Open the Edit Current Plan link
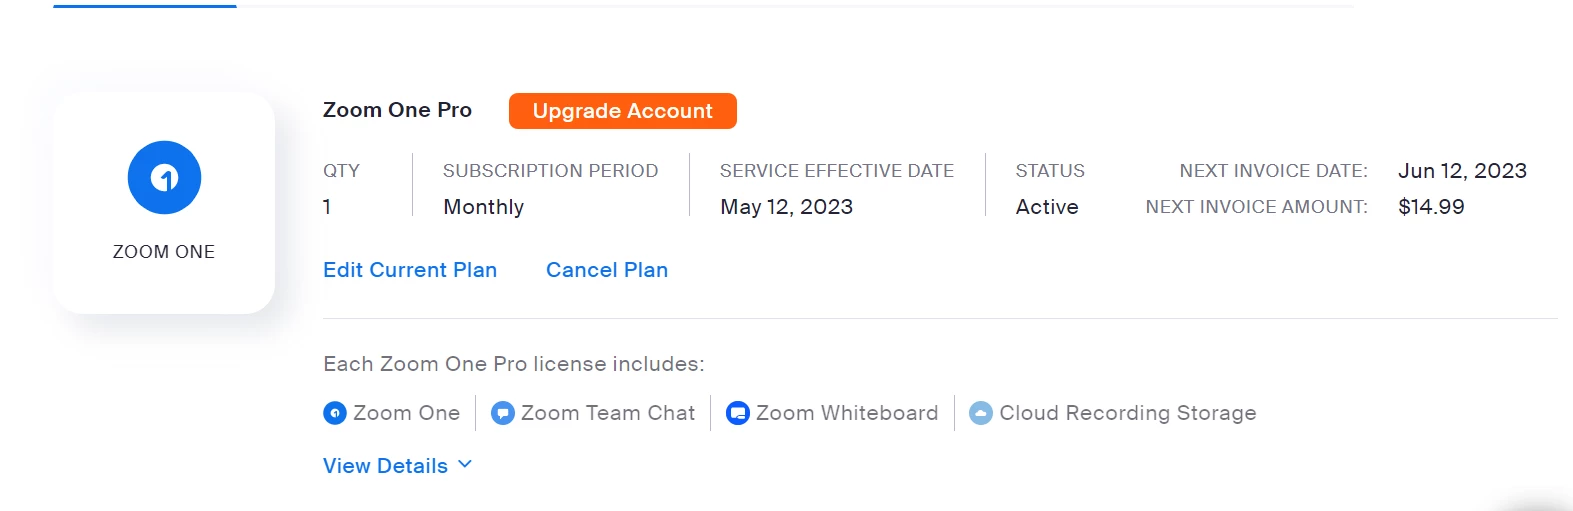The image size is (1573, 511). coord(410,270)
